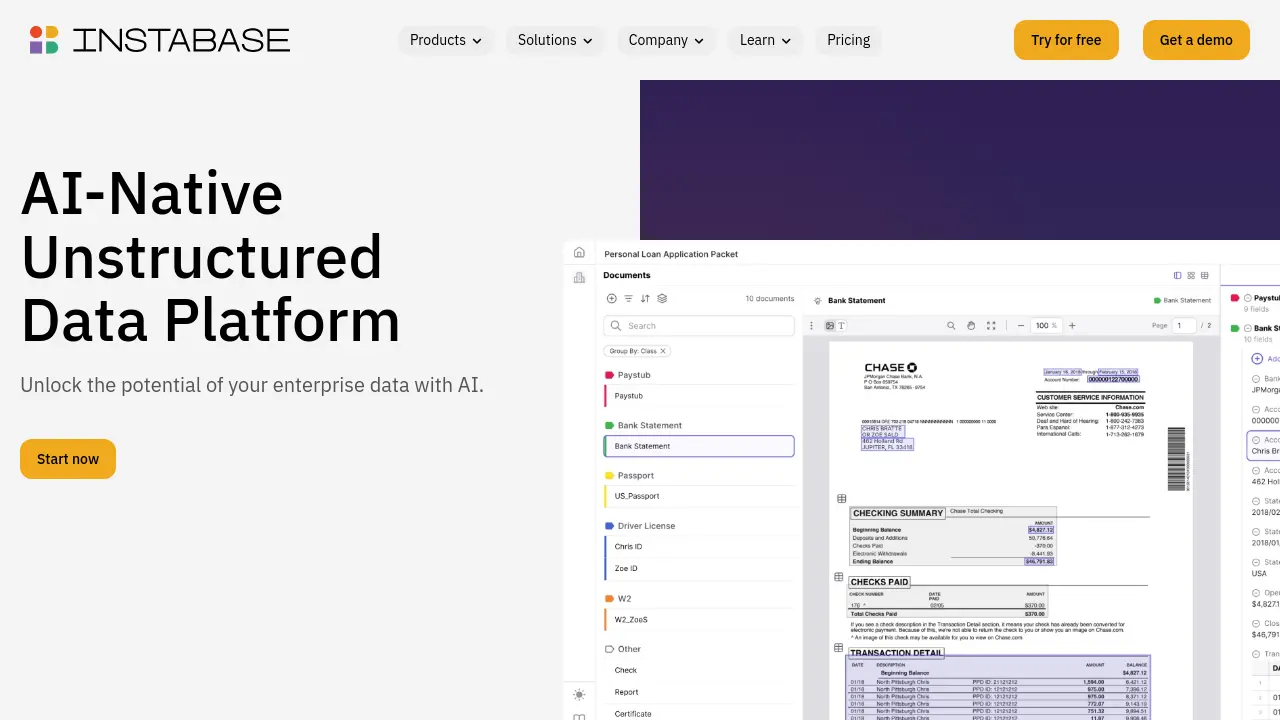Select the grid layout icon
The height and width of the screenshot is (720, 1280).
point(1191,275)
